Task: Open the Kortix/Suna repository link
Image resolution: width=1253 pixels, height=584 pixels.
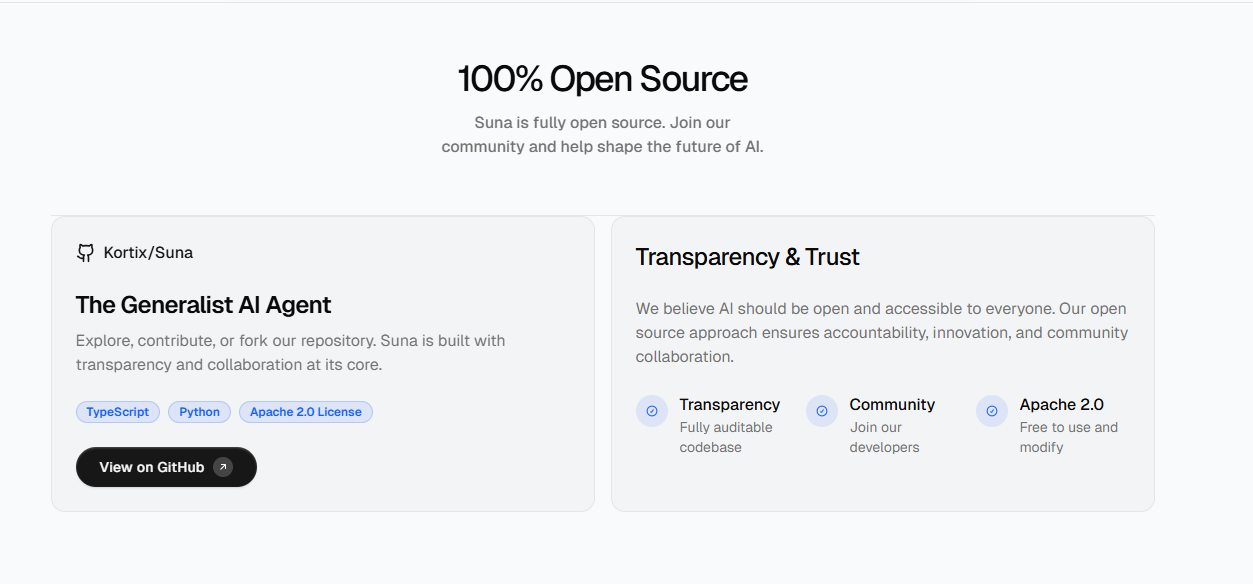Action: point(135,253)
